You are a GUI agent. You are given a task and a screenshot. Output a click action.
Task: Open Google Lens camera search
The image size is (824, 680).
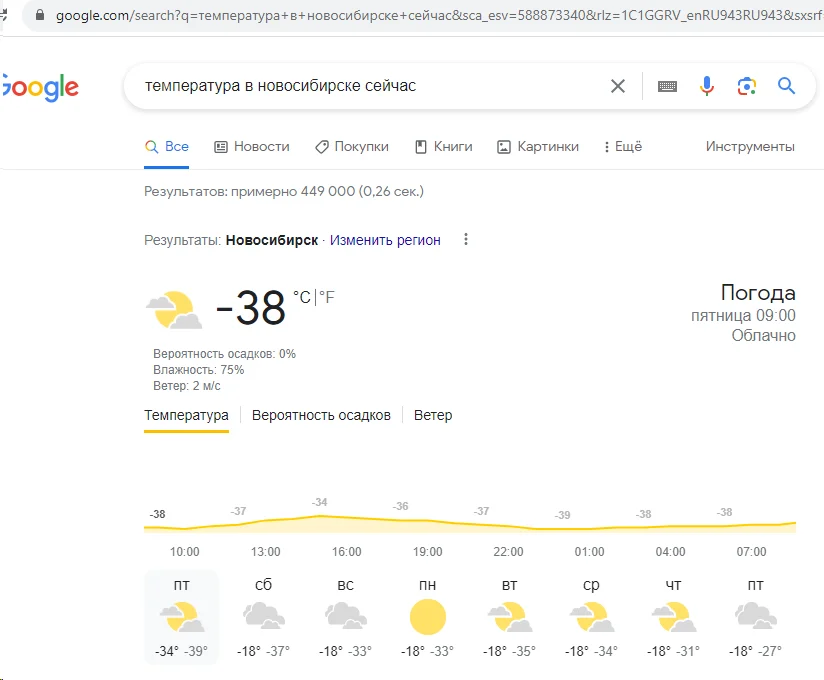click(746, 86)
